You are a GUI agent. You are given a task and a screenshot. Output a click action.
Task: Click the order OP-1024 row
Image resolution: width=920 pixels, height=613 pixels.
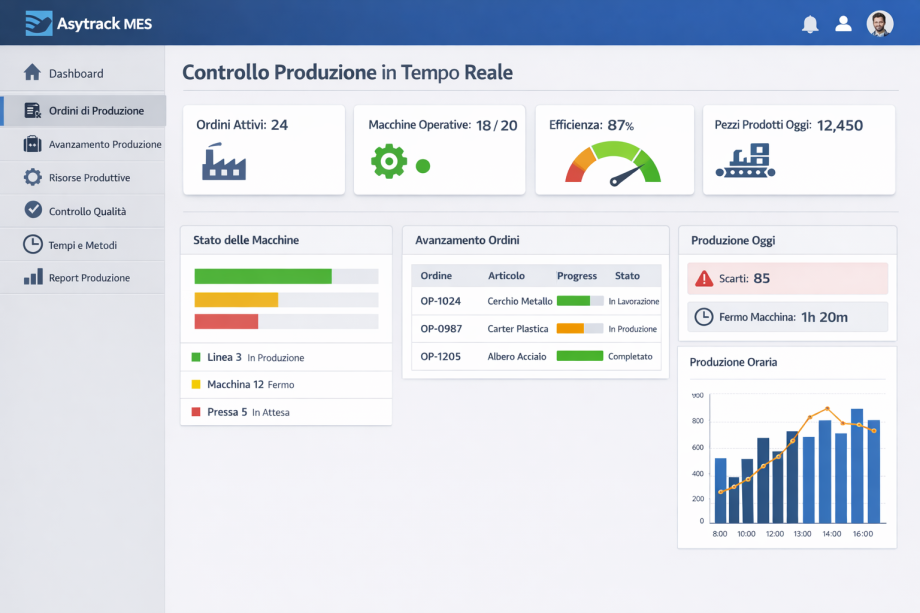point(536,301)
